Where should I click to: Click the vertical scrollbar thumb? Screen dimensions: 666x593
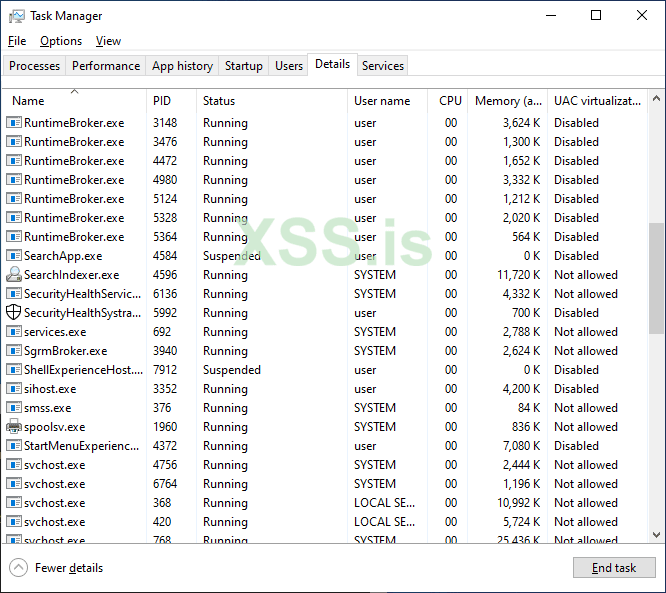click(656, 278)
